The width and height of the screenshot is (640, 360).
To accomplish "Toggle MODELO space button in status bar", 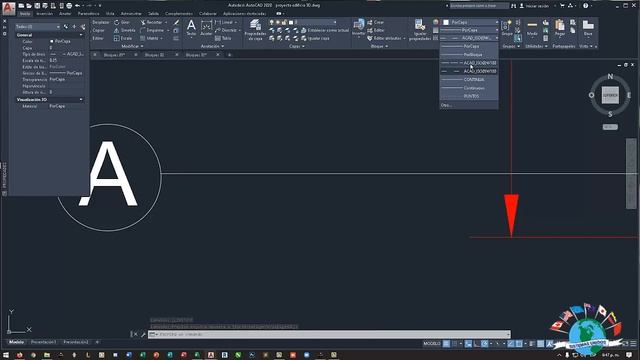I will [432, 344].
